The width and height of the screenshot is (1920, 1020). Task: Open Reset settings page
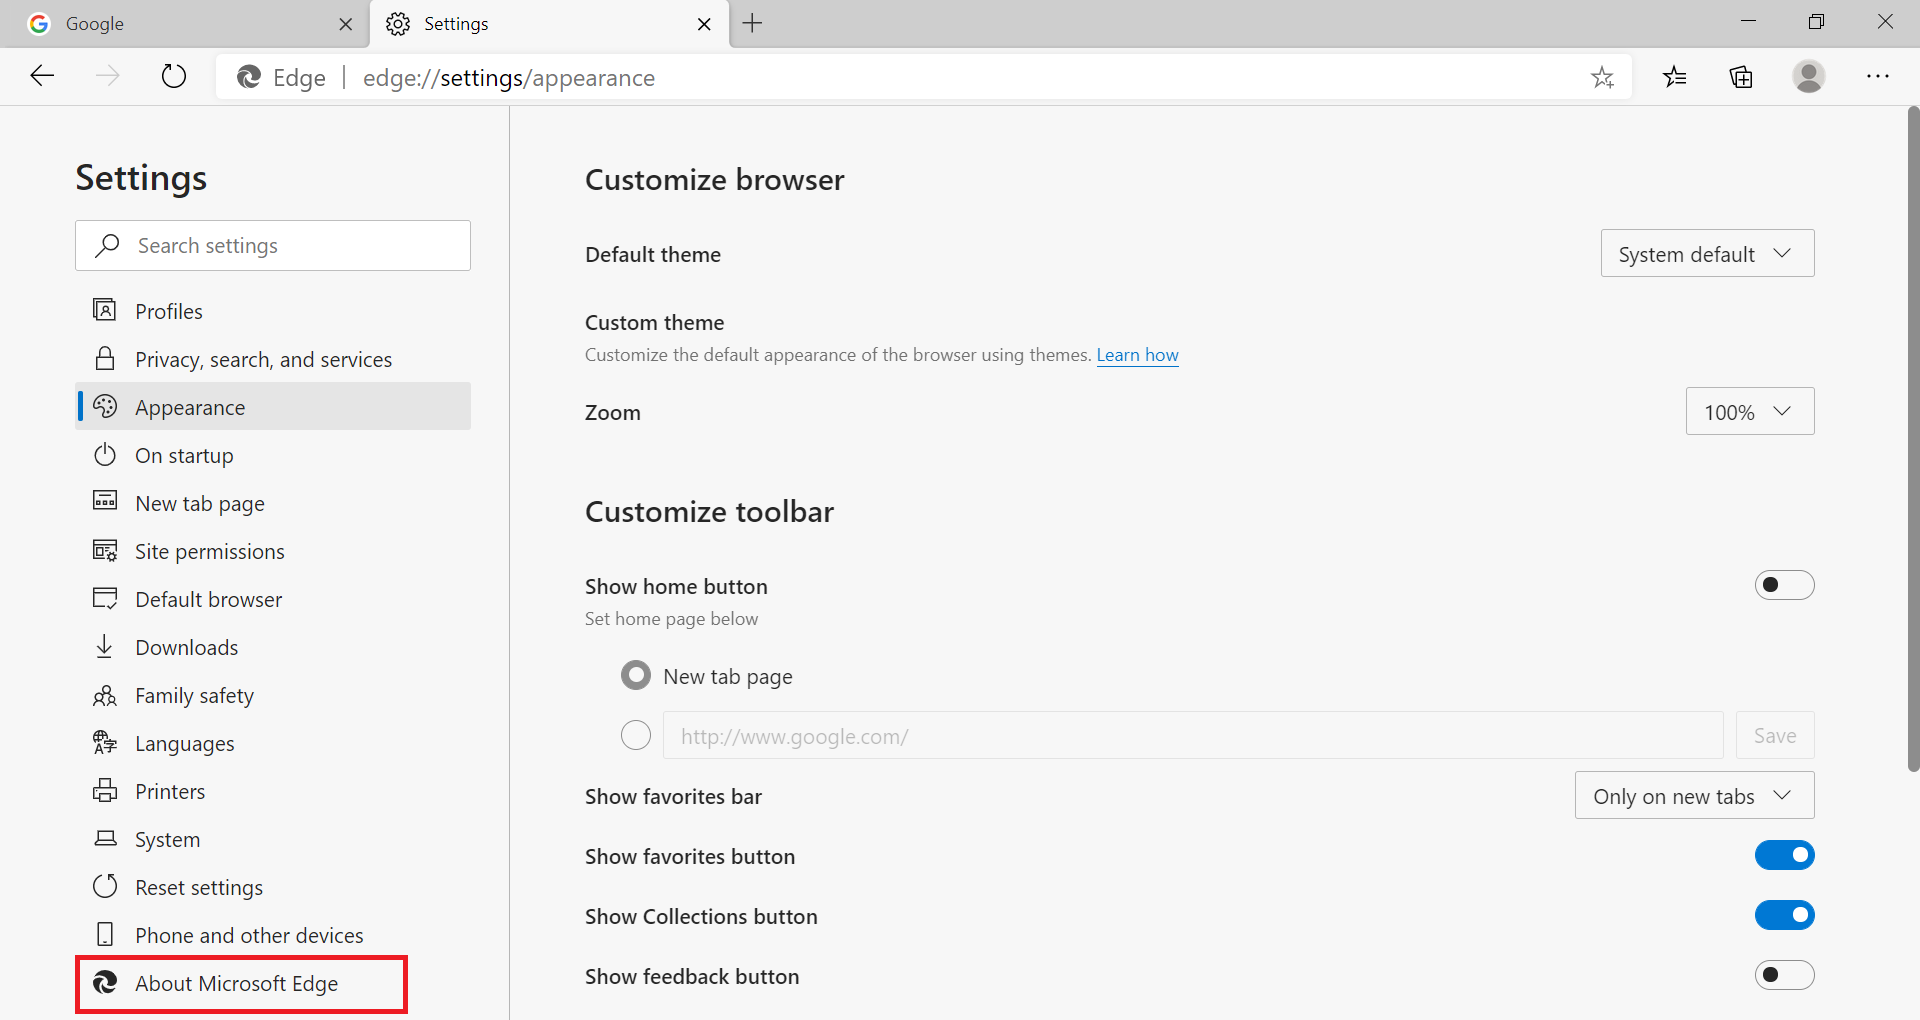(273, 887)
